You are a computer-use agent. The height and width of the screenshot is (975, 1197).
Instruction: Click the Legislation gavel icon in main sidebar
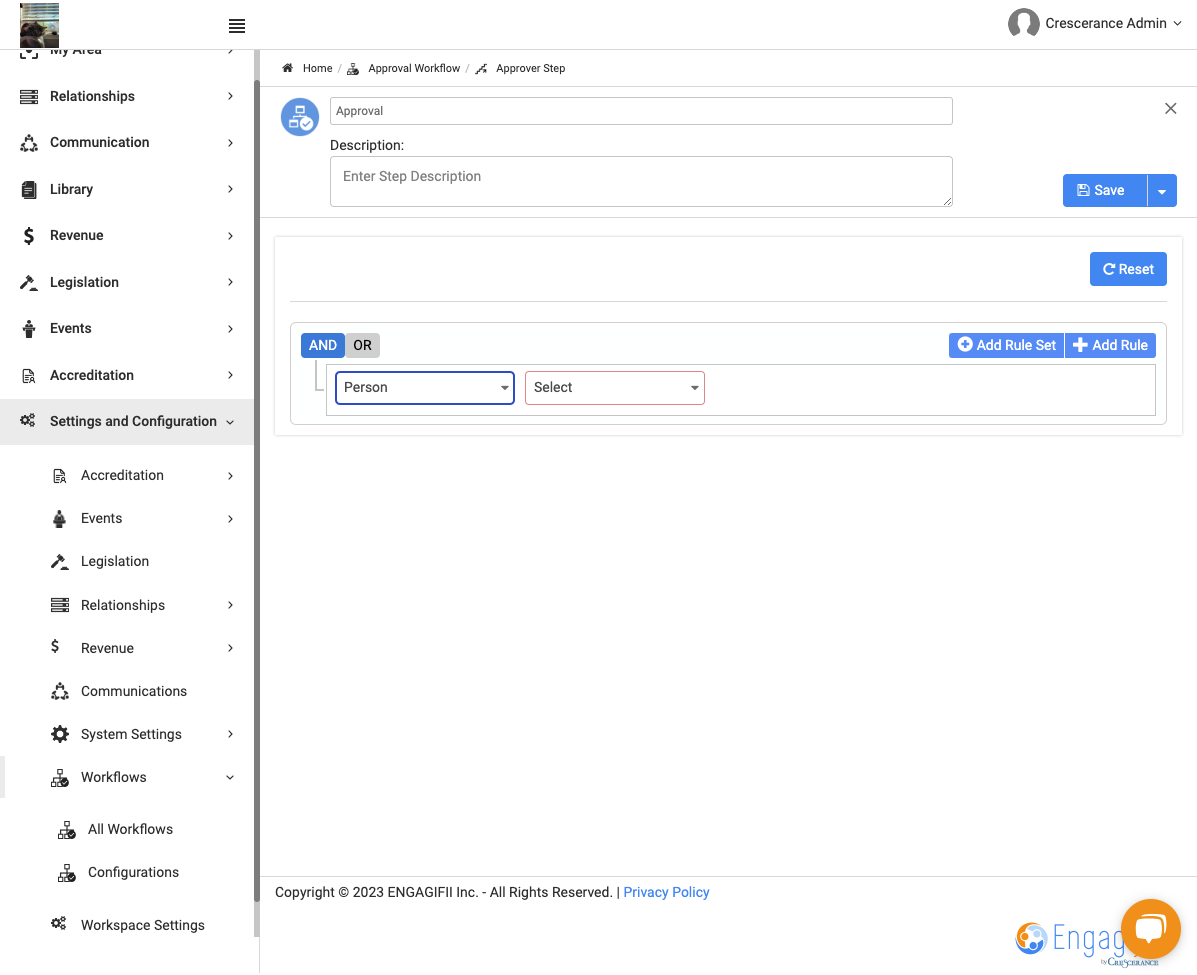point(29,283)
